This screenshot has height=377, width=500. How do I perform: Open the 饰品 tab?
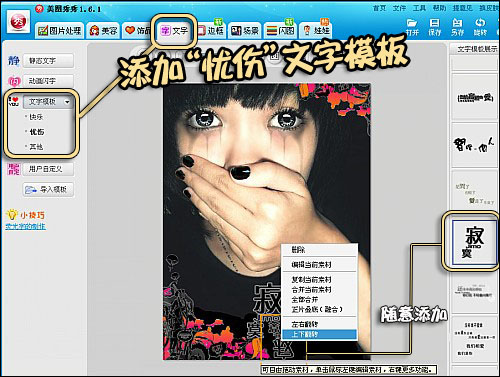click(x=137, y=31)
